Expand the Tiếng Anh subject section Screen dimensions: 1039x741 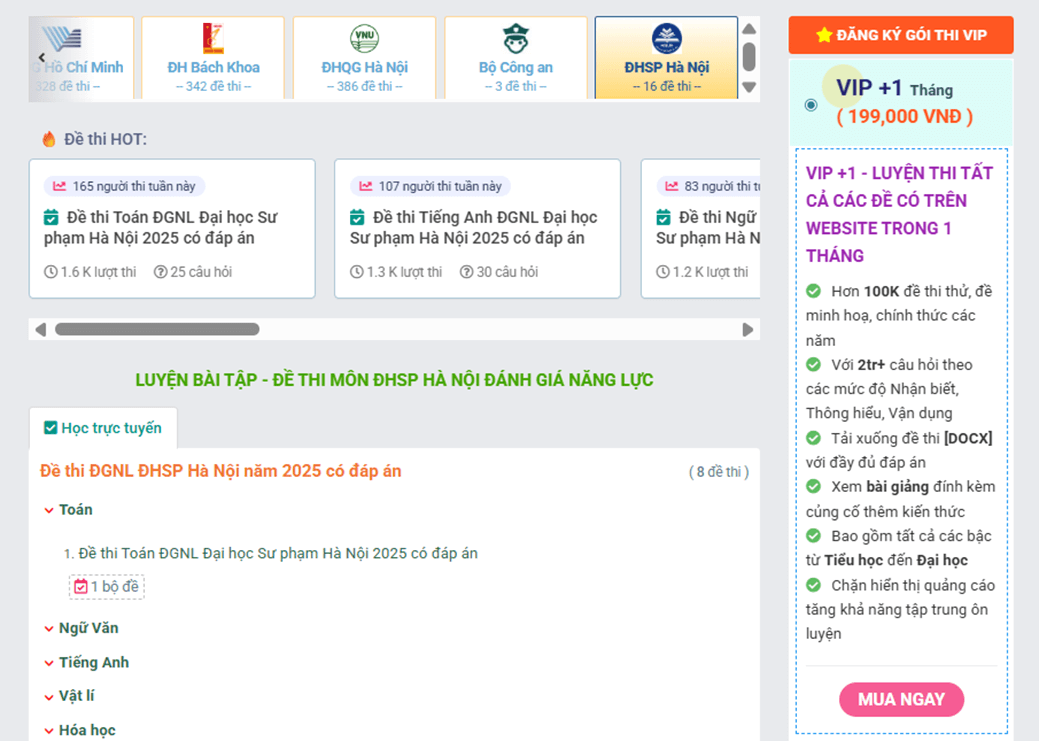point(49,663)
